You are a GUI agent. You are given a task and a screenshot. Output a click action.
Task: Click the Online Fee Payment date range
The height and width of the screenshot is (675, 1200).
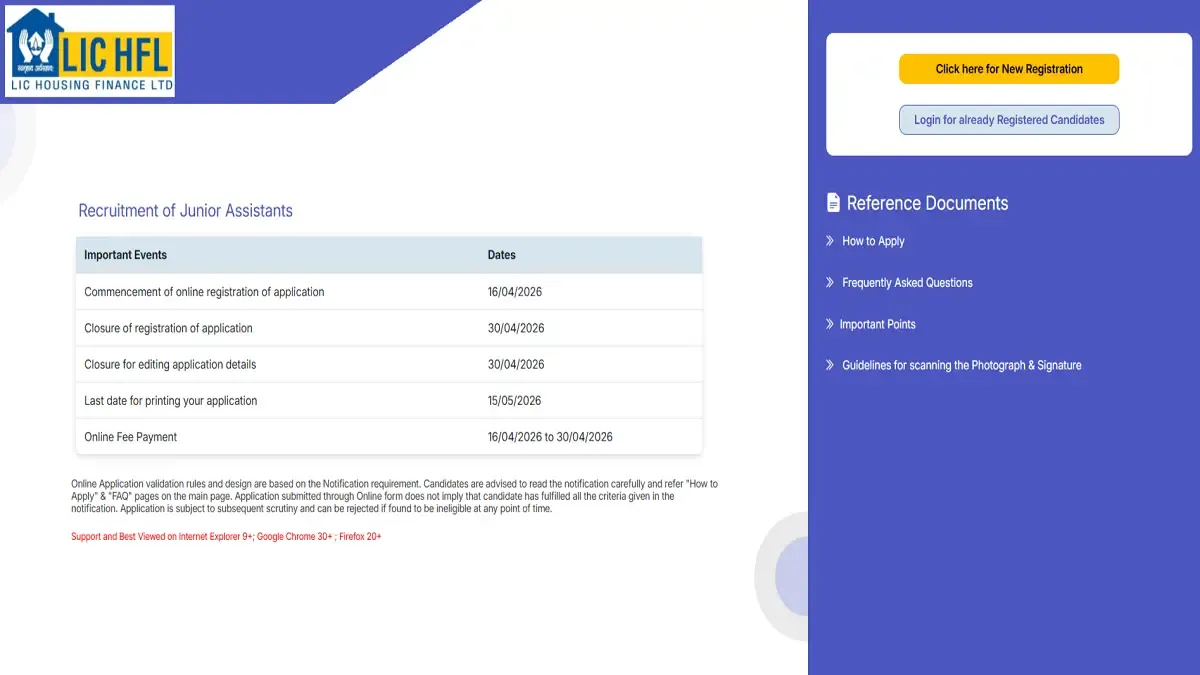point(550,437)
